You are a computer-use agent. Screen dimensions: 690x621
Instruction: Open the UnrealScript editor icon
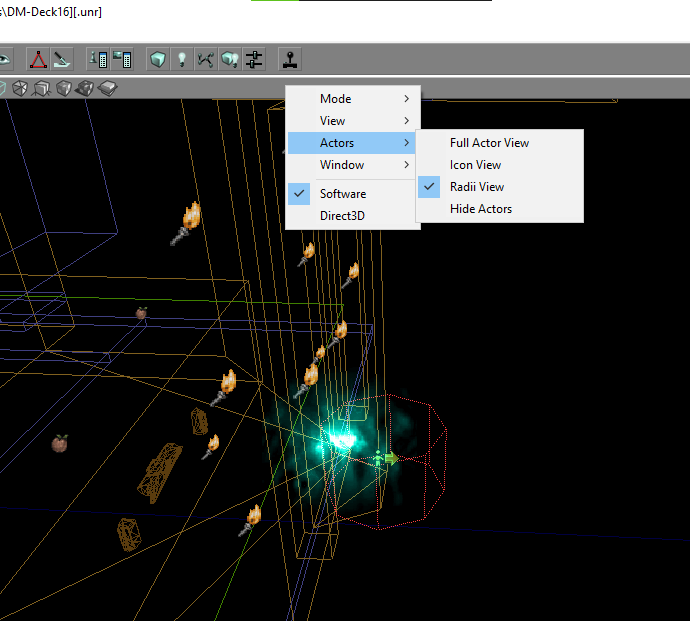62,59
